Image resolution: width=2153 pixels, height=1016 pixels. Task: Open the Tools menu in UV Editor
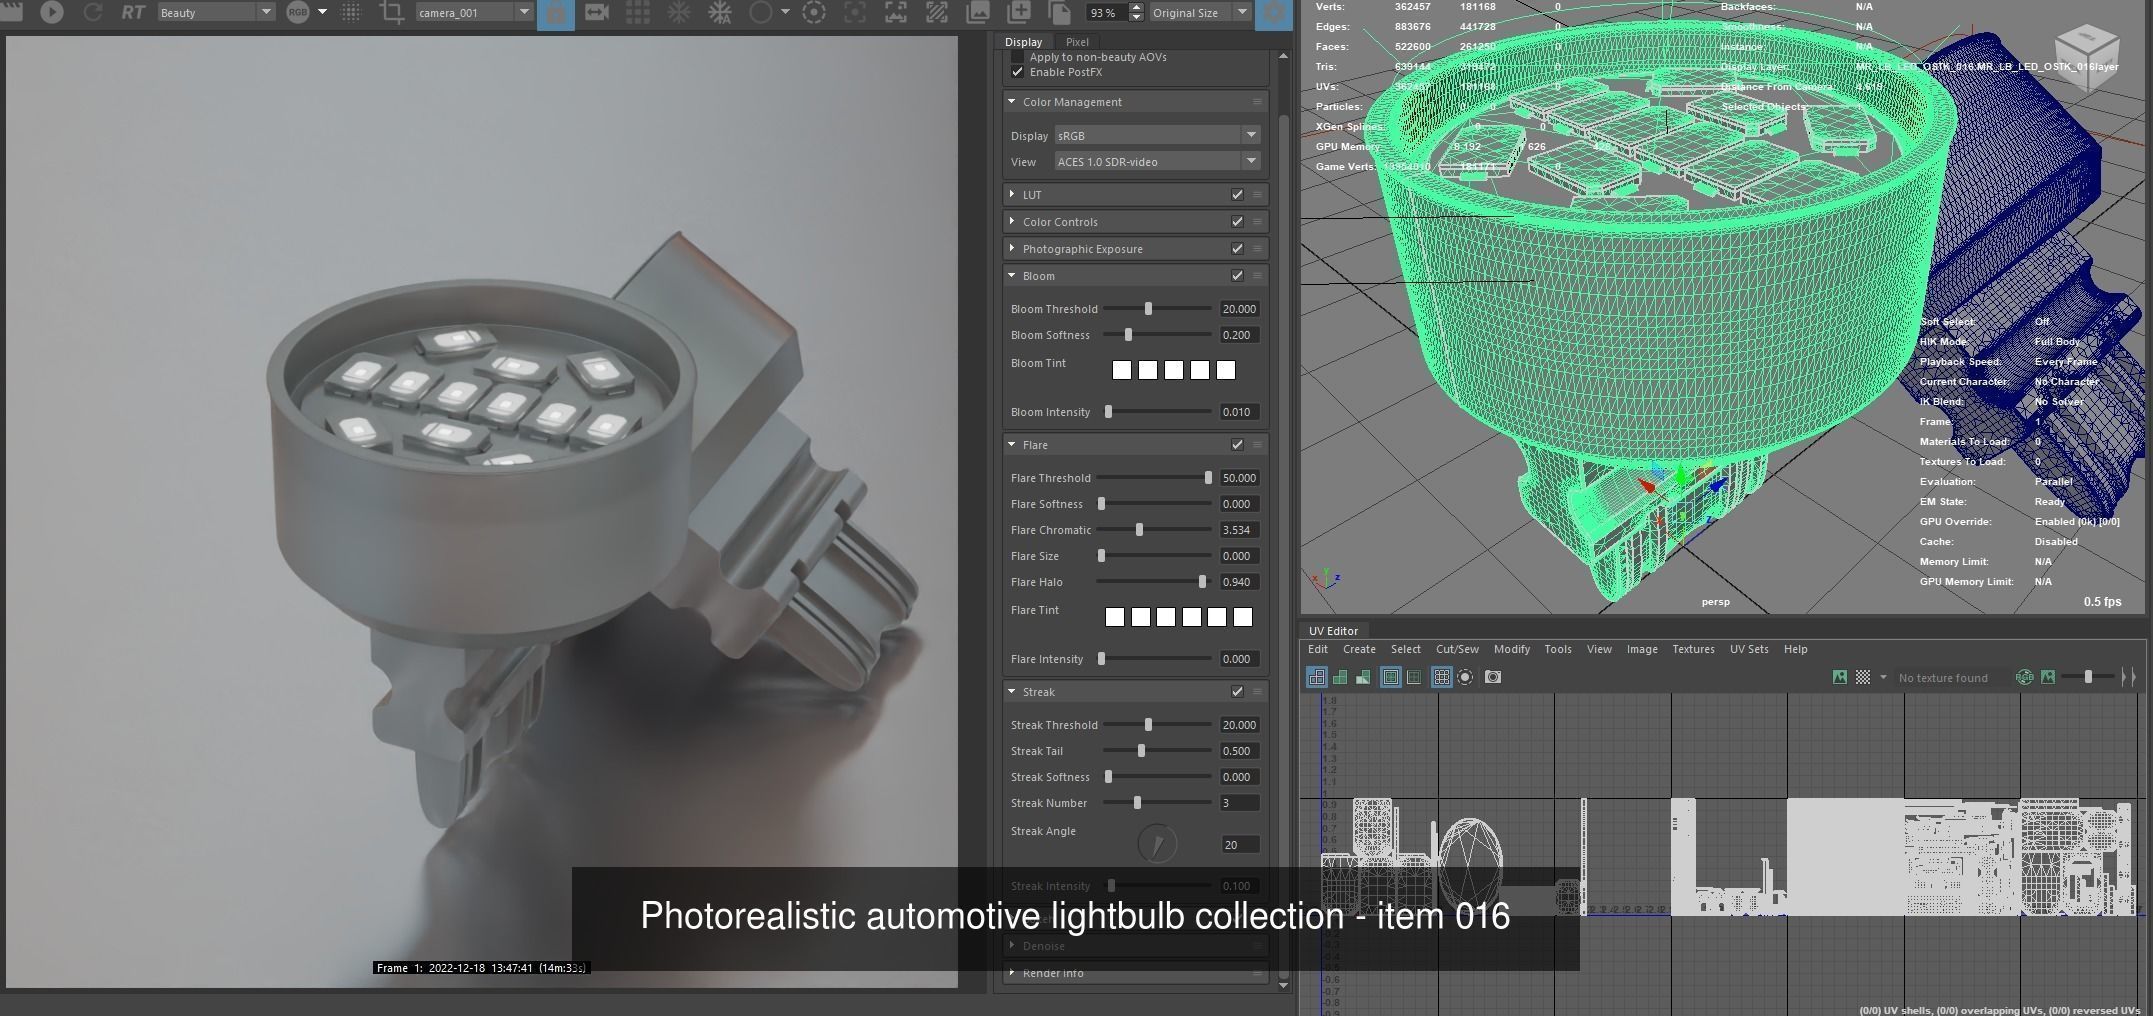tap(1558, 649)
